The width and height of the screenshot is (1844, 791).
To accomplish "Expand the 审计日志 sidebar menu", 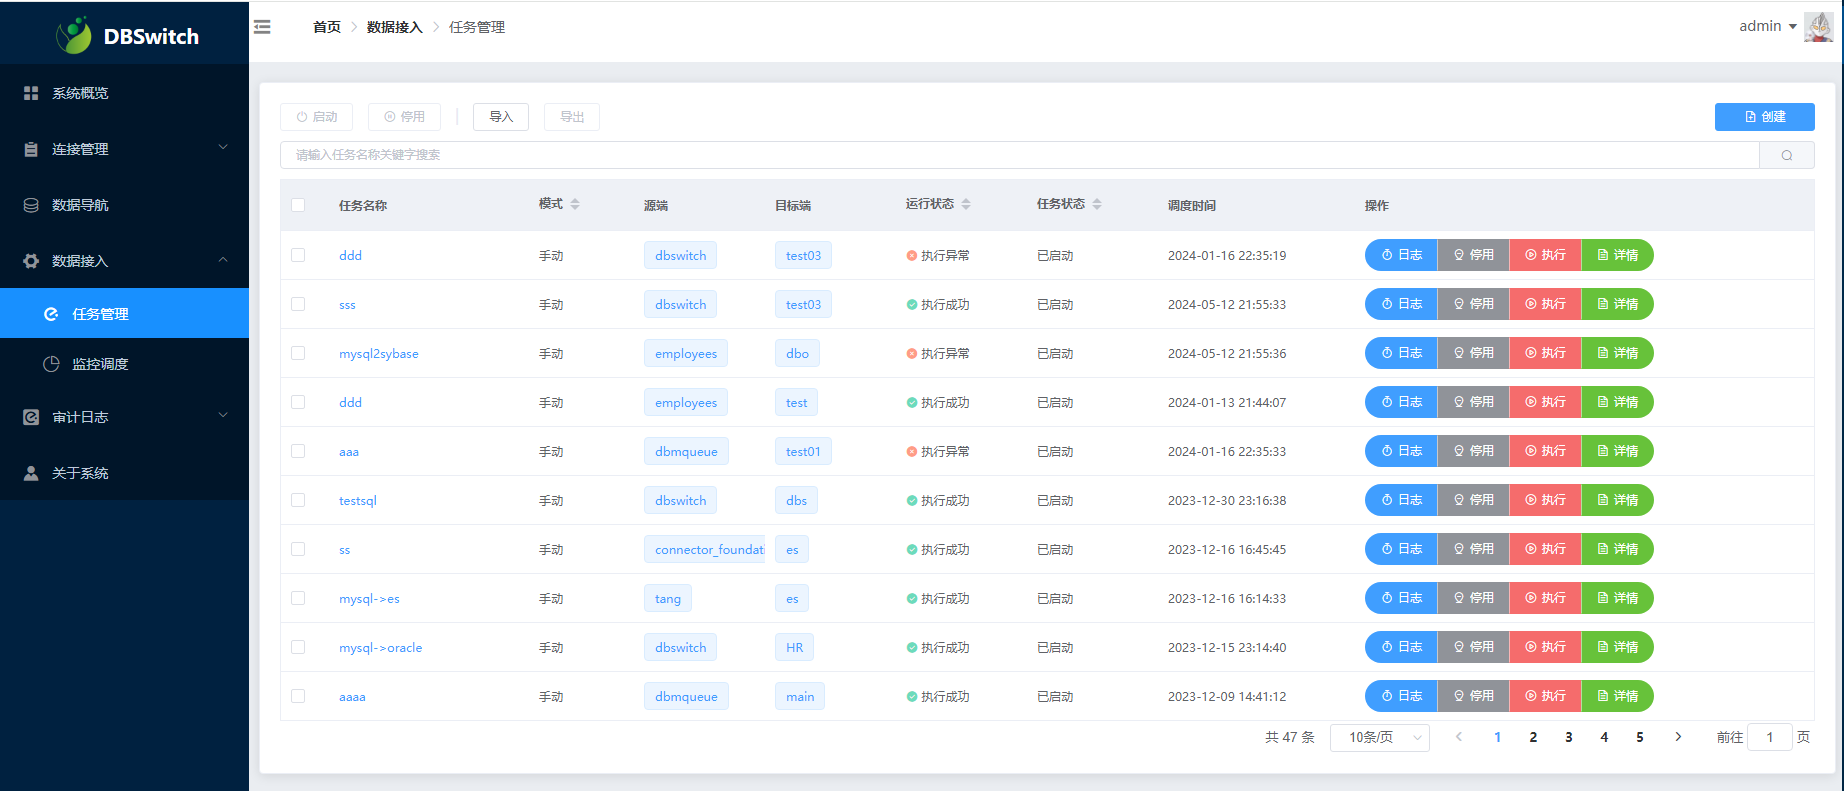I will click(x=124, y=417).
